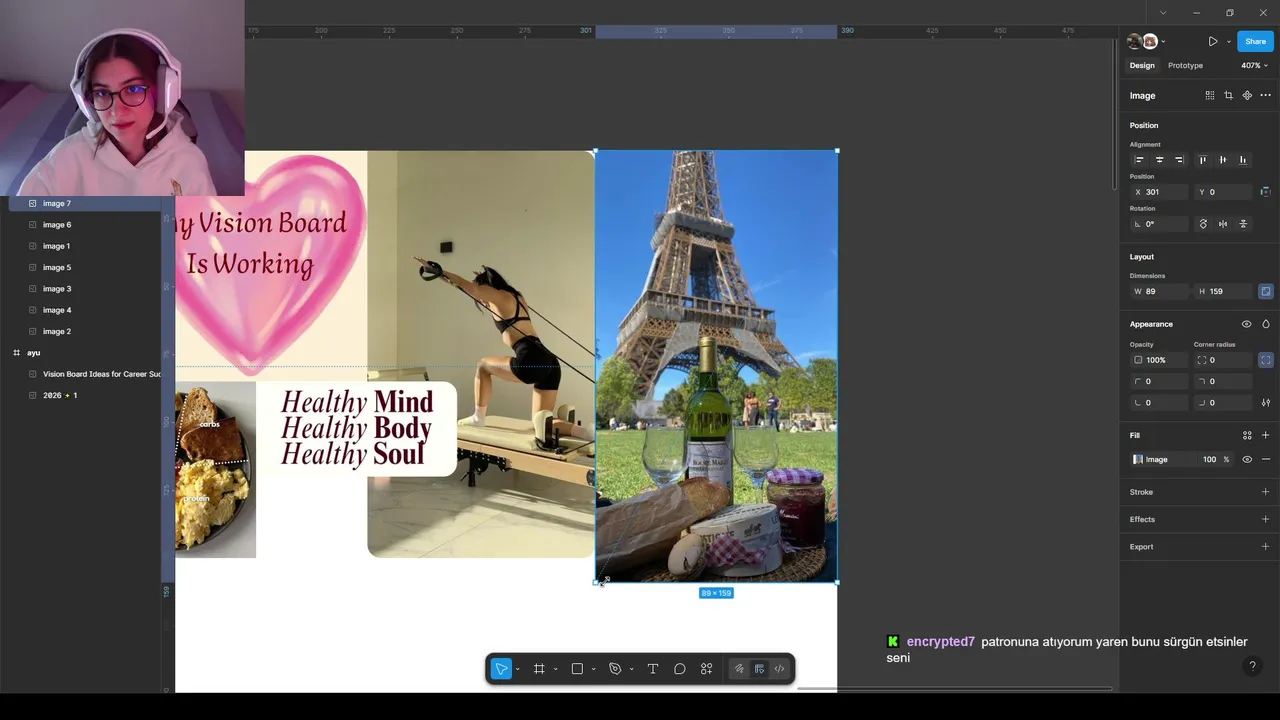The height and width of the screenshot is (720, 1280).
Task: Toggle individual corner radius mode
Action: point(1266,360)
